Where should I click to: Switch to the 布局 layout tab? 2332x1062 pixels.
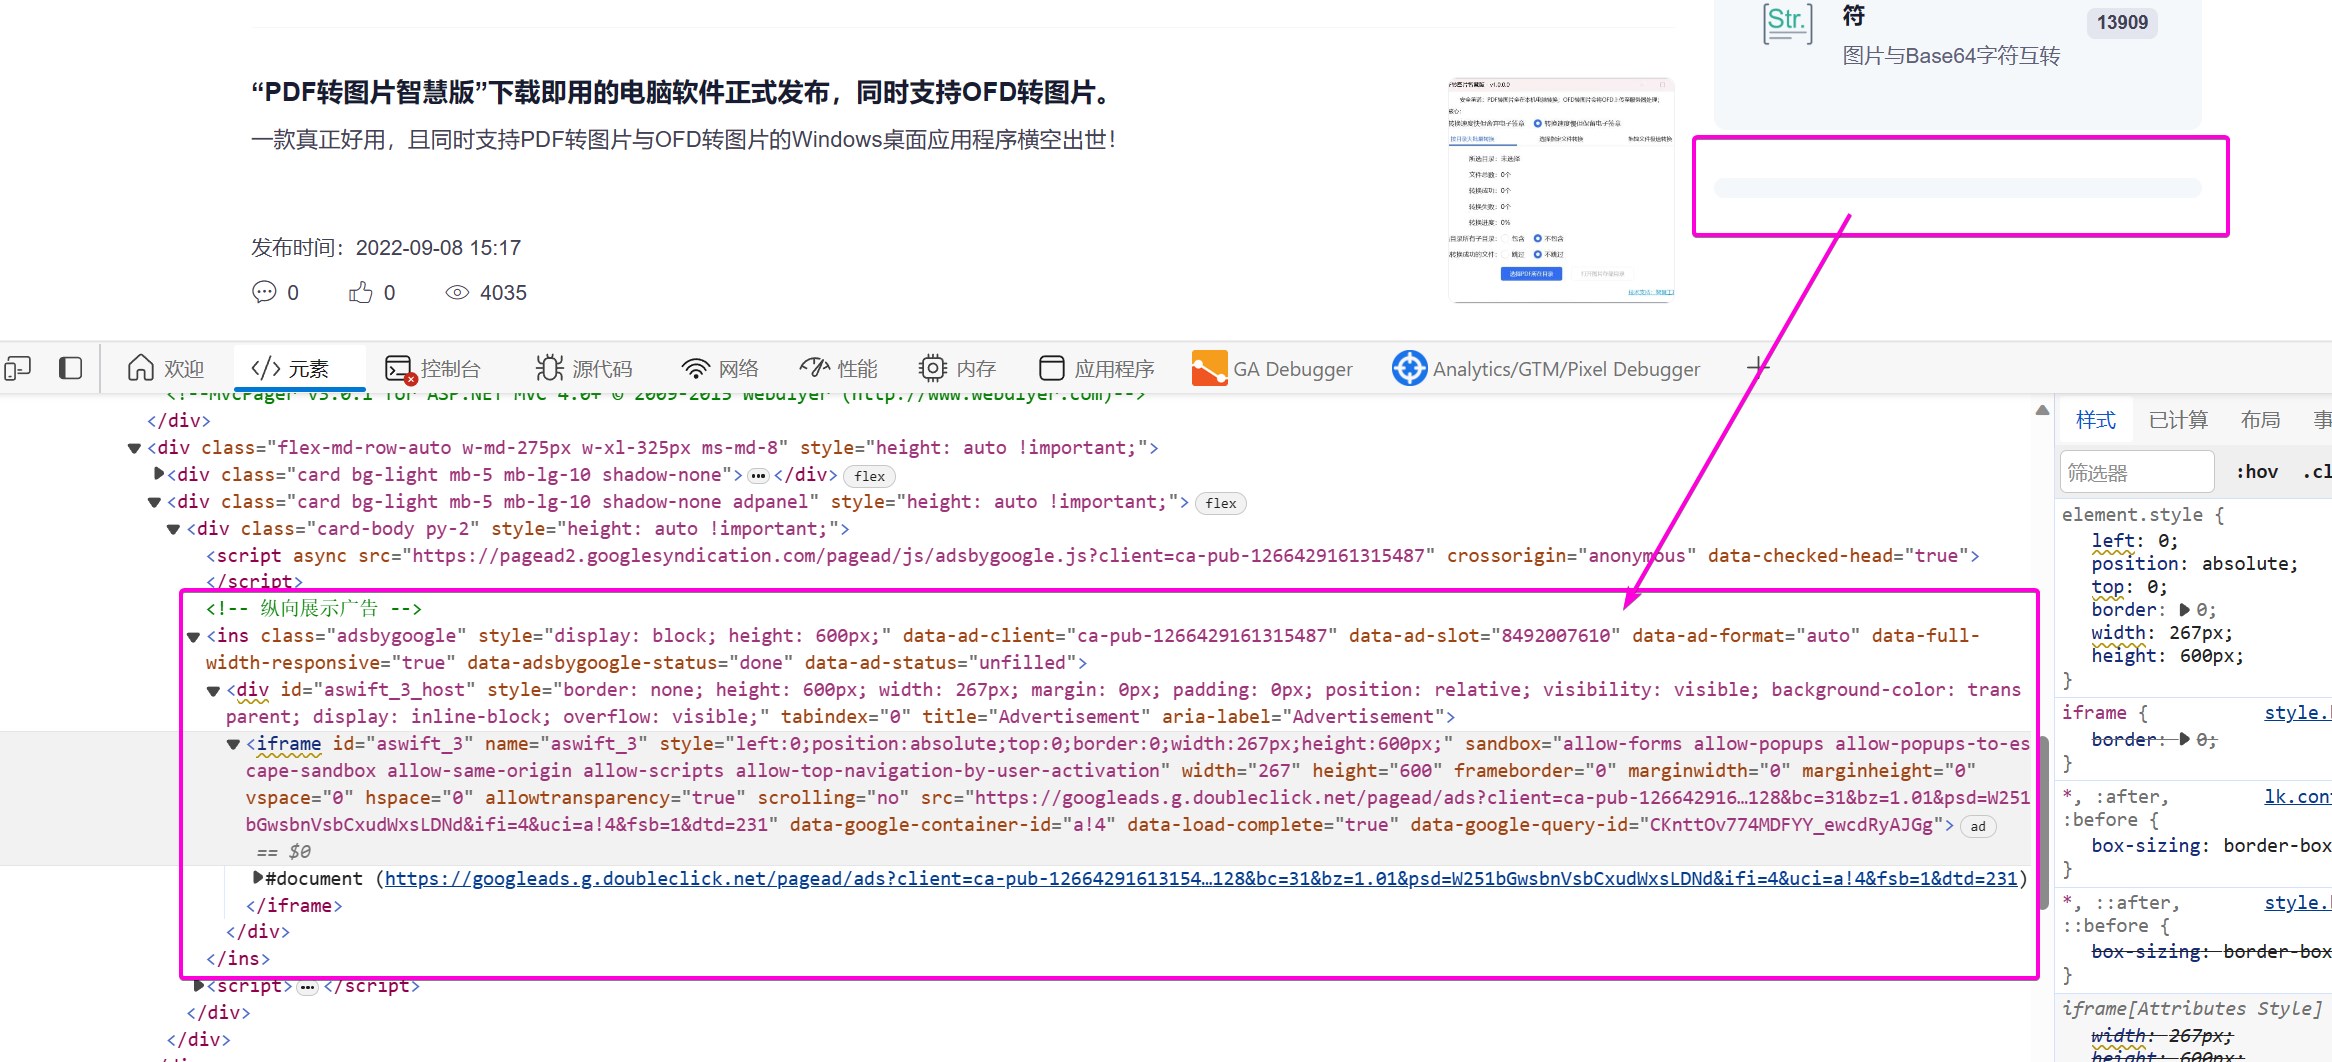(x=2260, y=420)
